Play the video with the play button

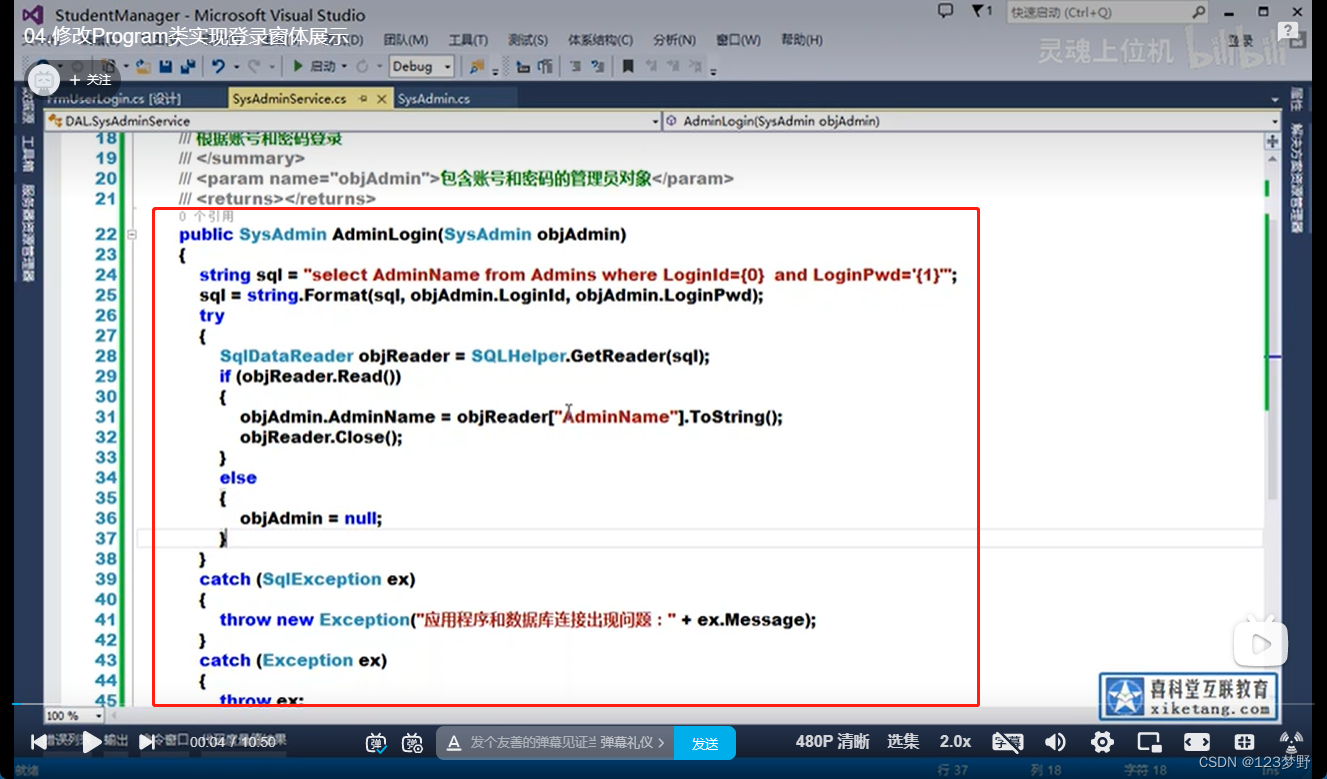[91, 741]
